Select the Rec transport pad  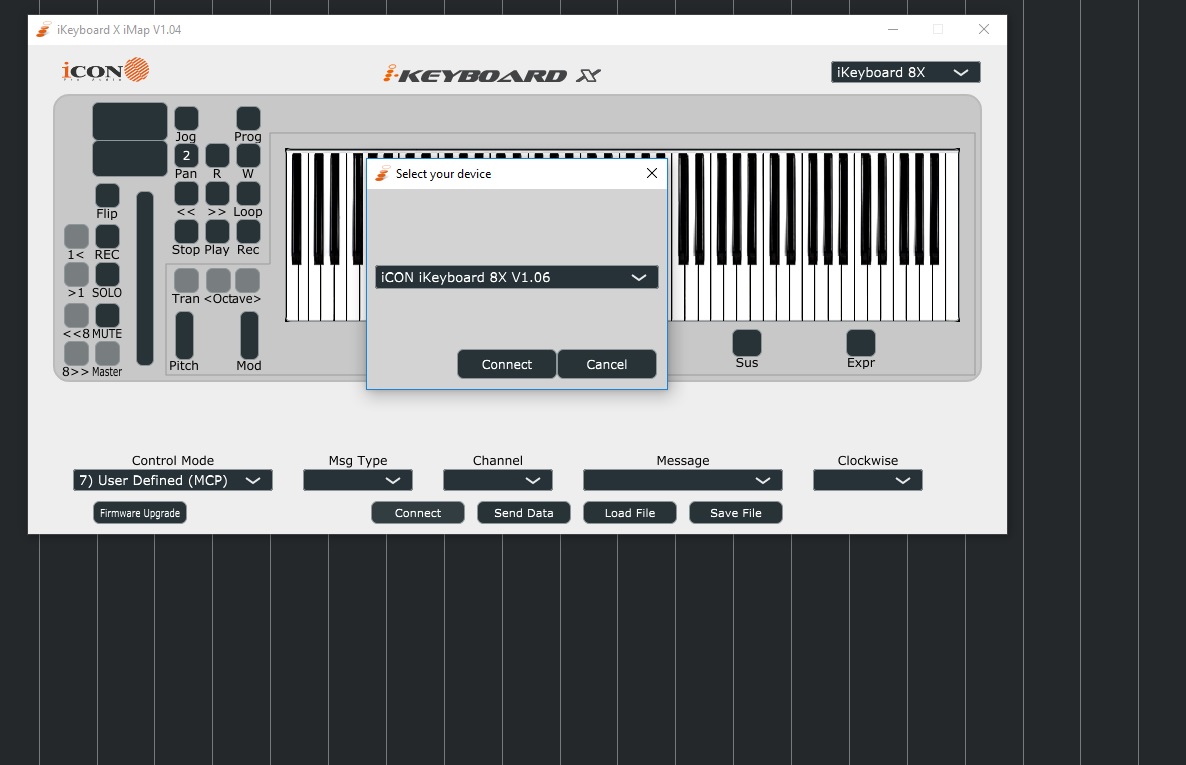248,231
